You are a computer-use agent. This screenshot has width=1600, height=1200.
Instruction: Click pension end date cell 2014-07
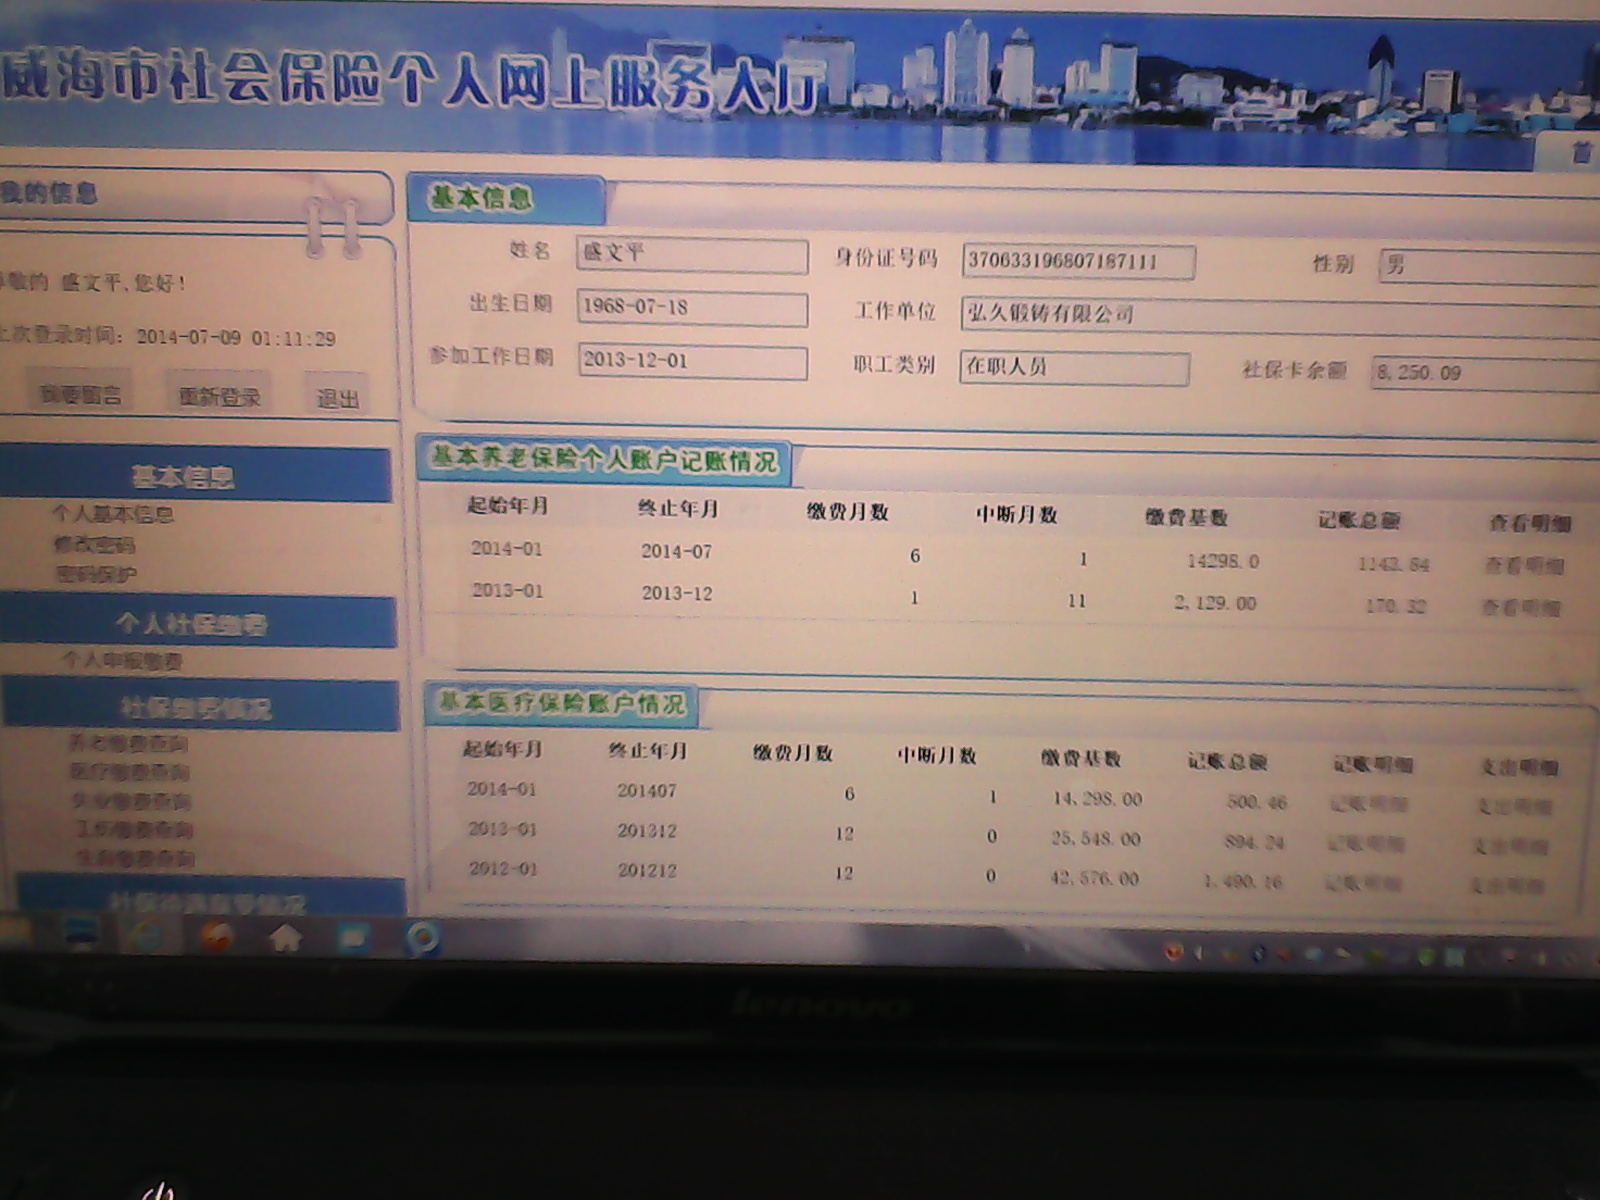pos(677,552)
